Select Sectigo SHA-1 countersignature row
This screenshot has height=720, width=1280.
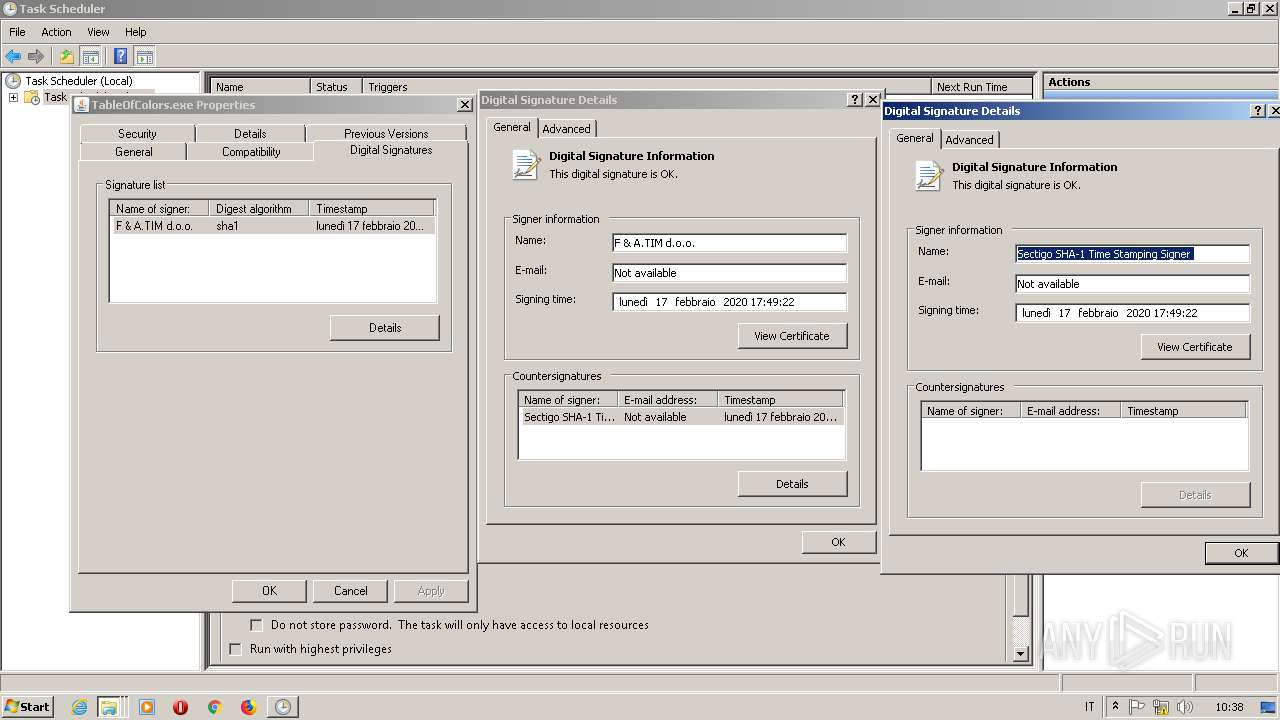click(681, 417)
